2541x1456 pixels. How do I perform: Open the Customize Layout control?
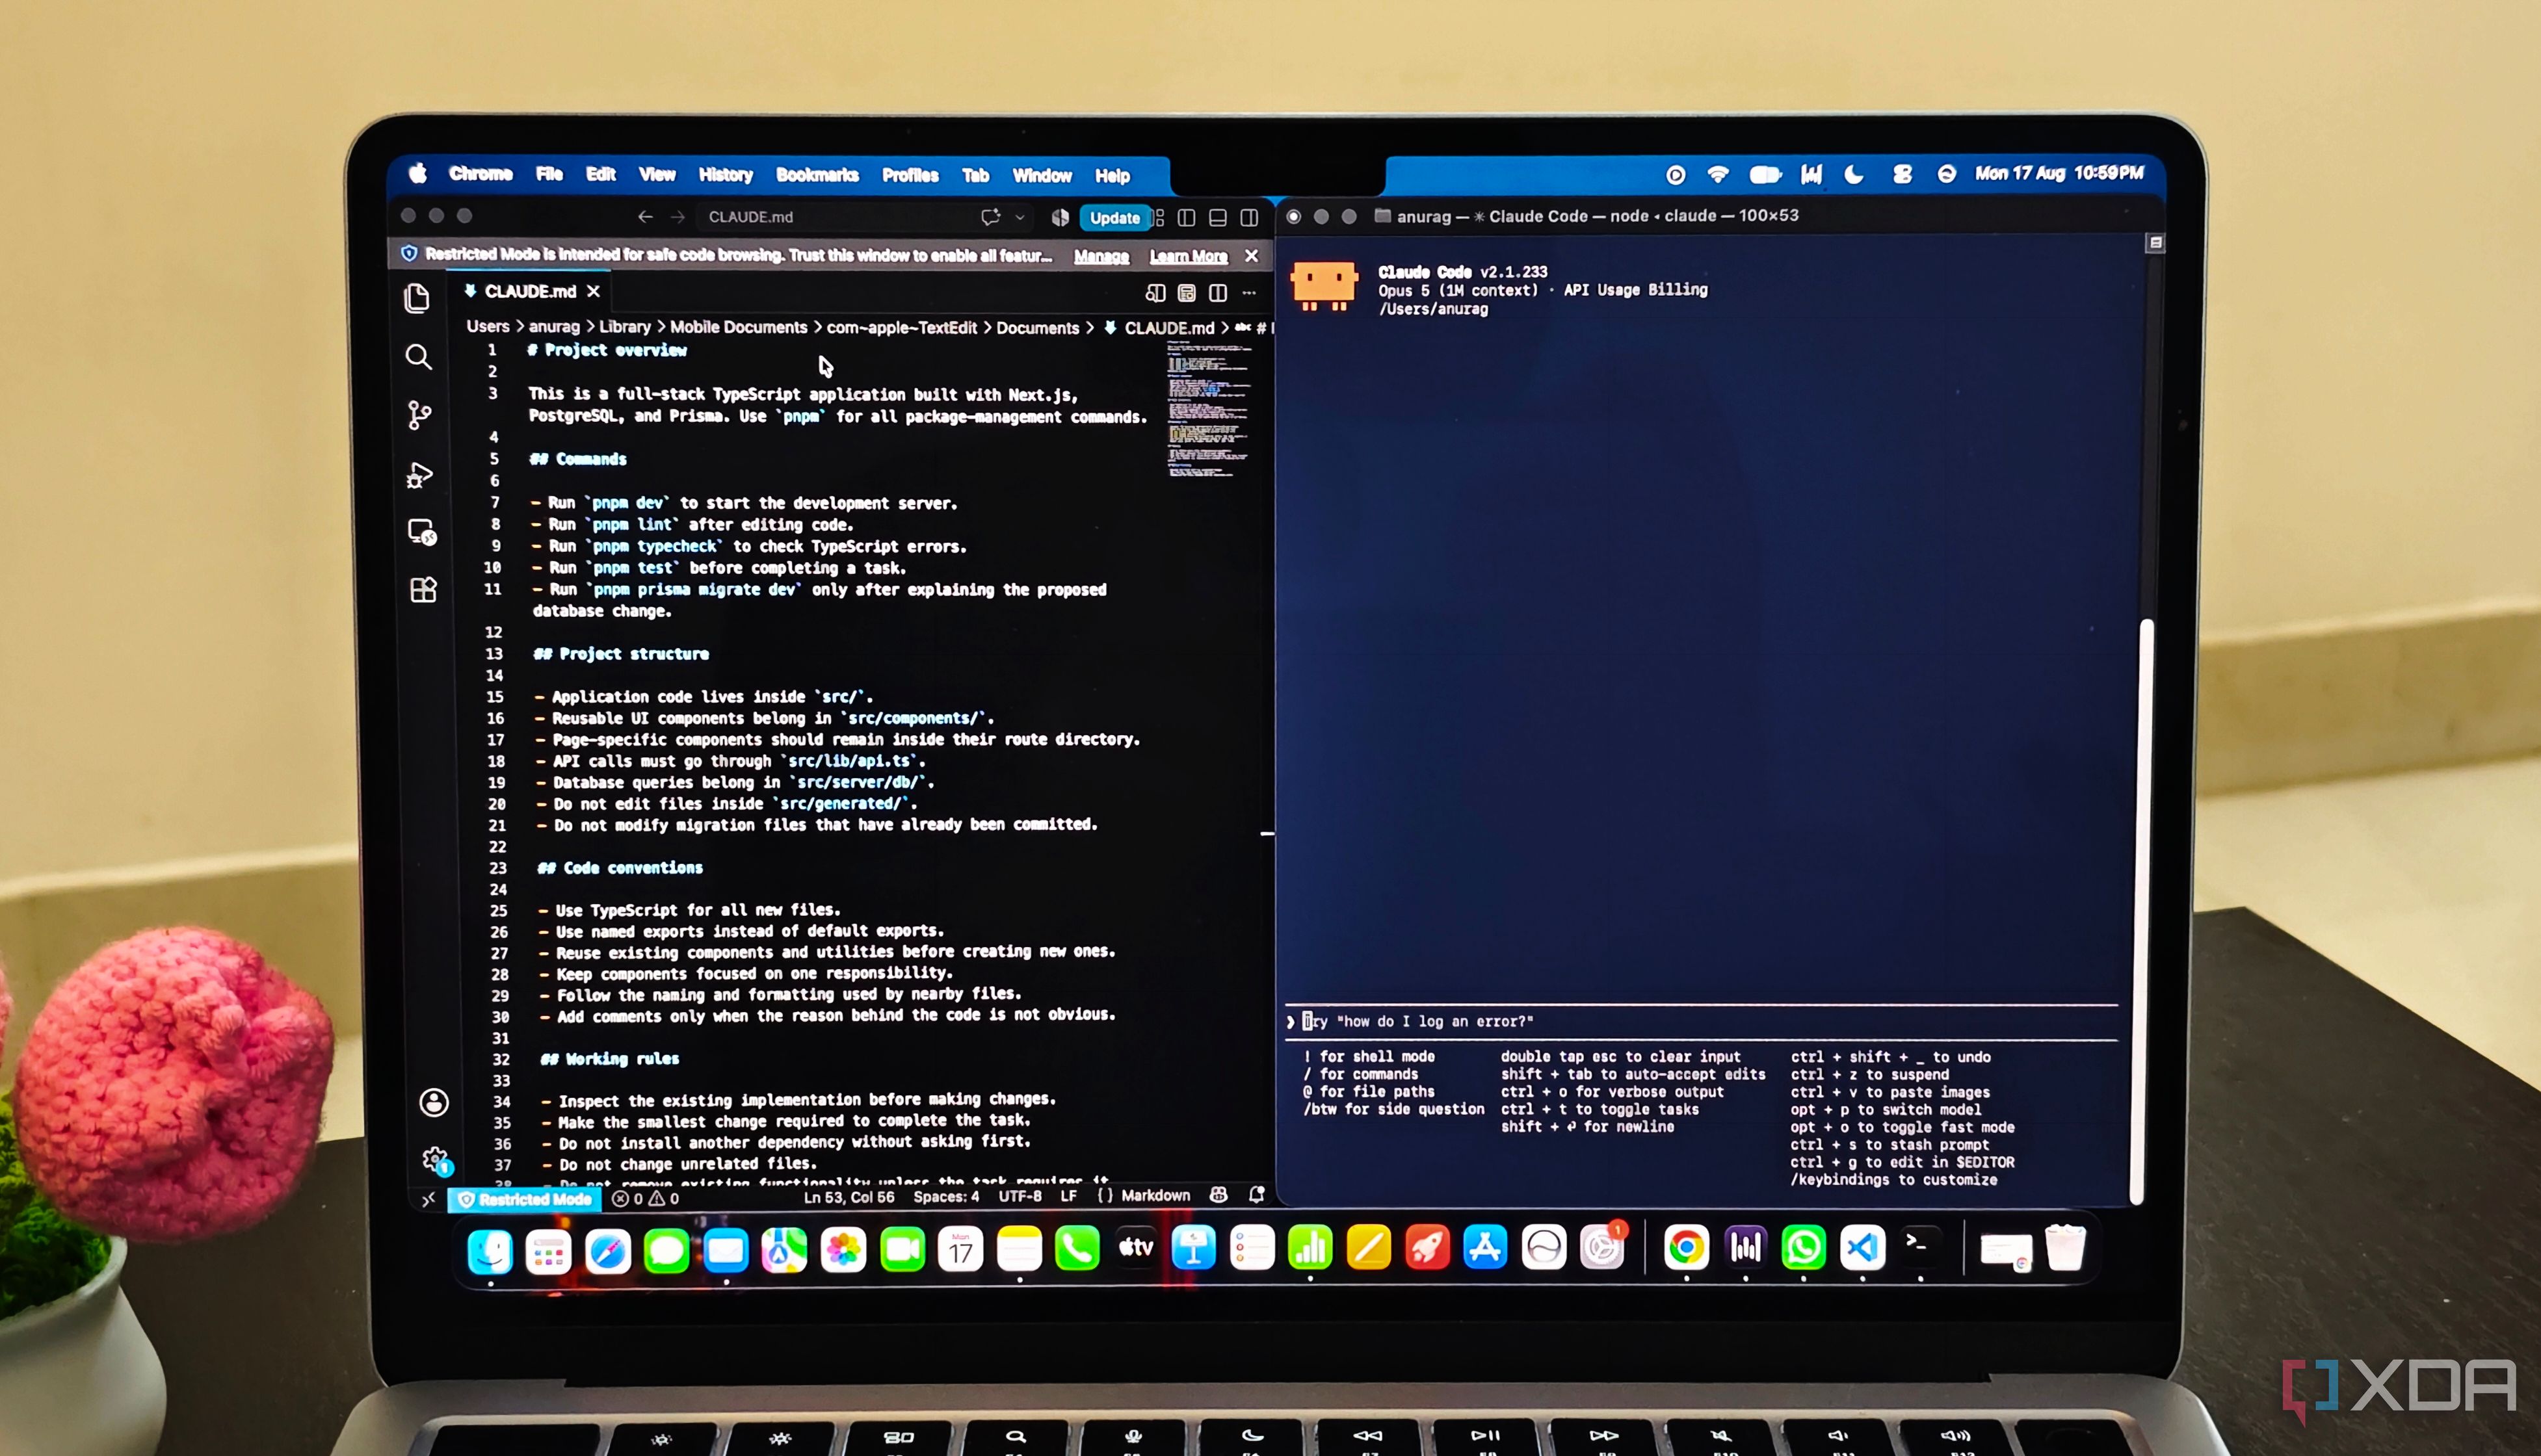[1159, 217]
